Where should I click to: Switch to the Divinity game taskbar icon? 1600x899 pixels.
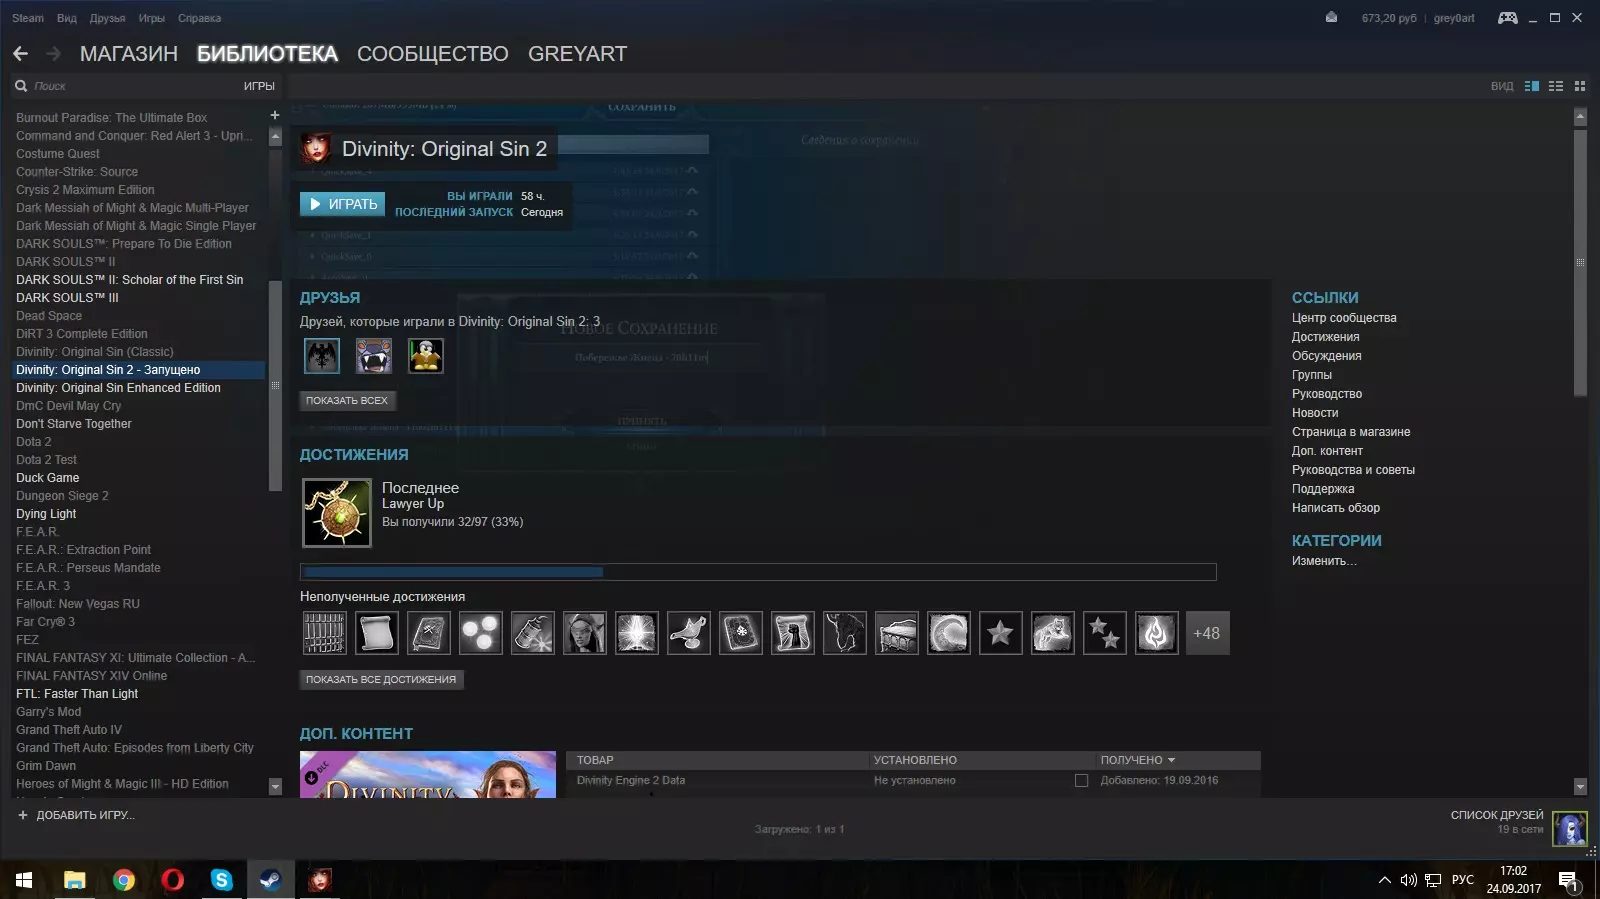(x=320, y=880)
